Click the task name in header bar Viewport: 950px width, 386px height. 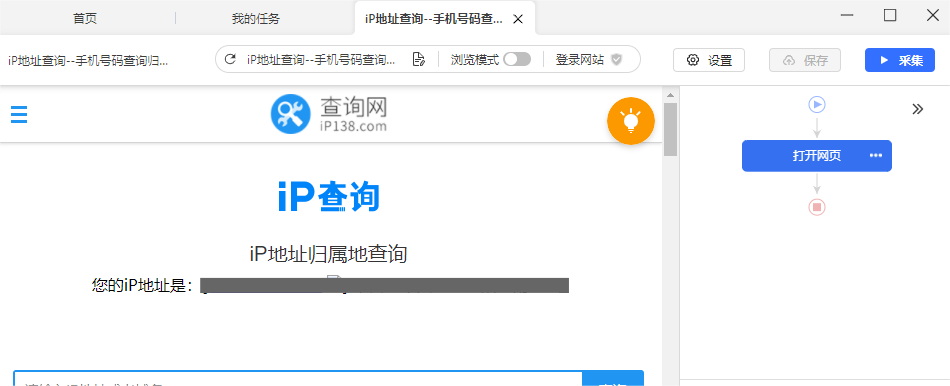coord(88,61)
